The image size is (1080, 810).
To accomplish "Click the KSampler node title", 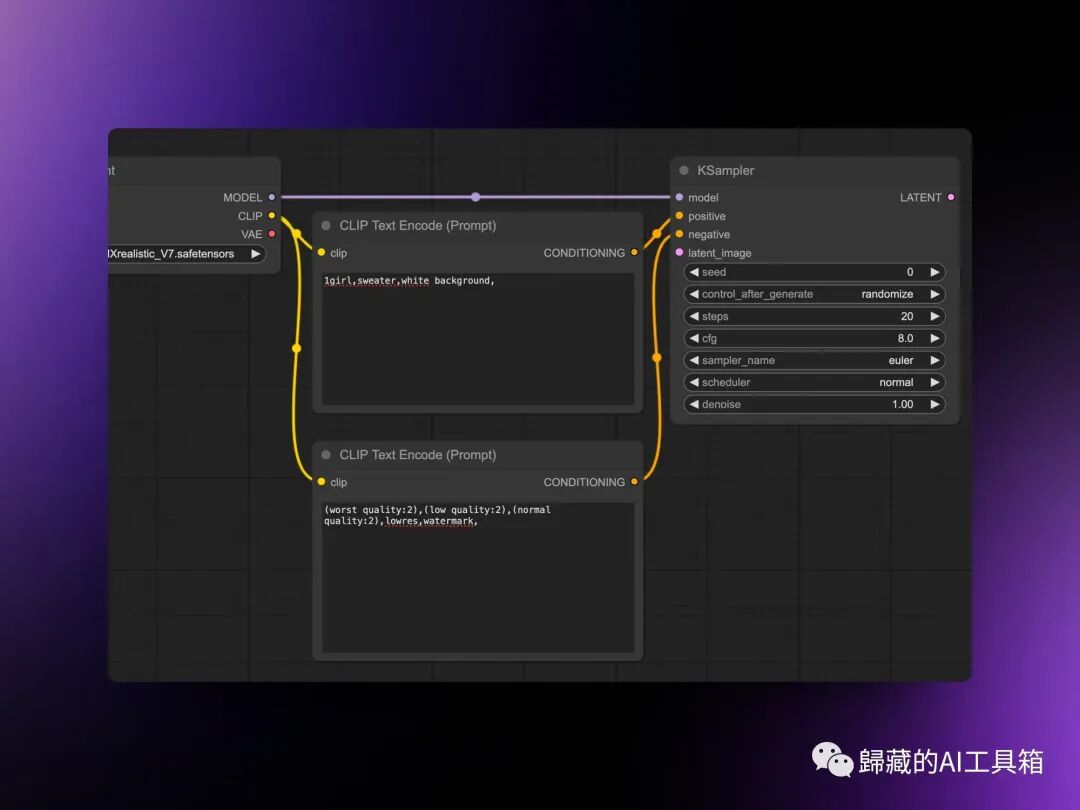I will 725,170.
